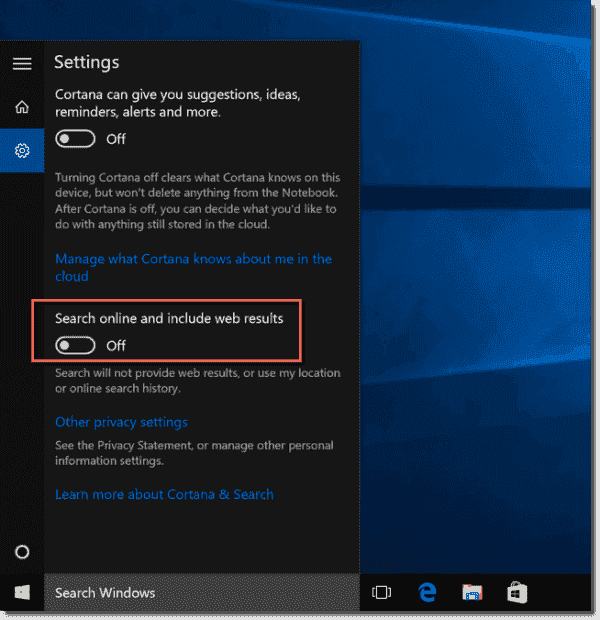Click 'Search online and include web results' label
Screen dimensions: 600x620
point(169,319)
